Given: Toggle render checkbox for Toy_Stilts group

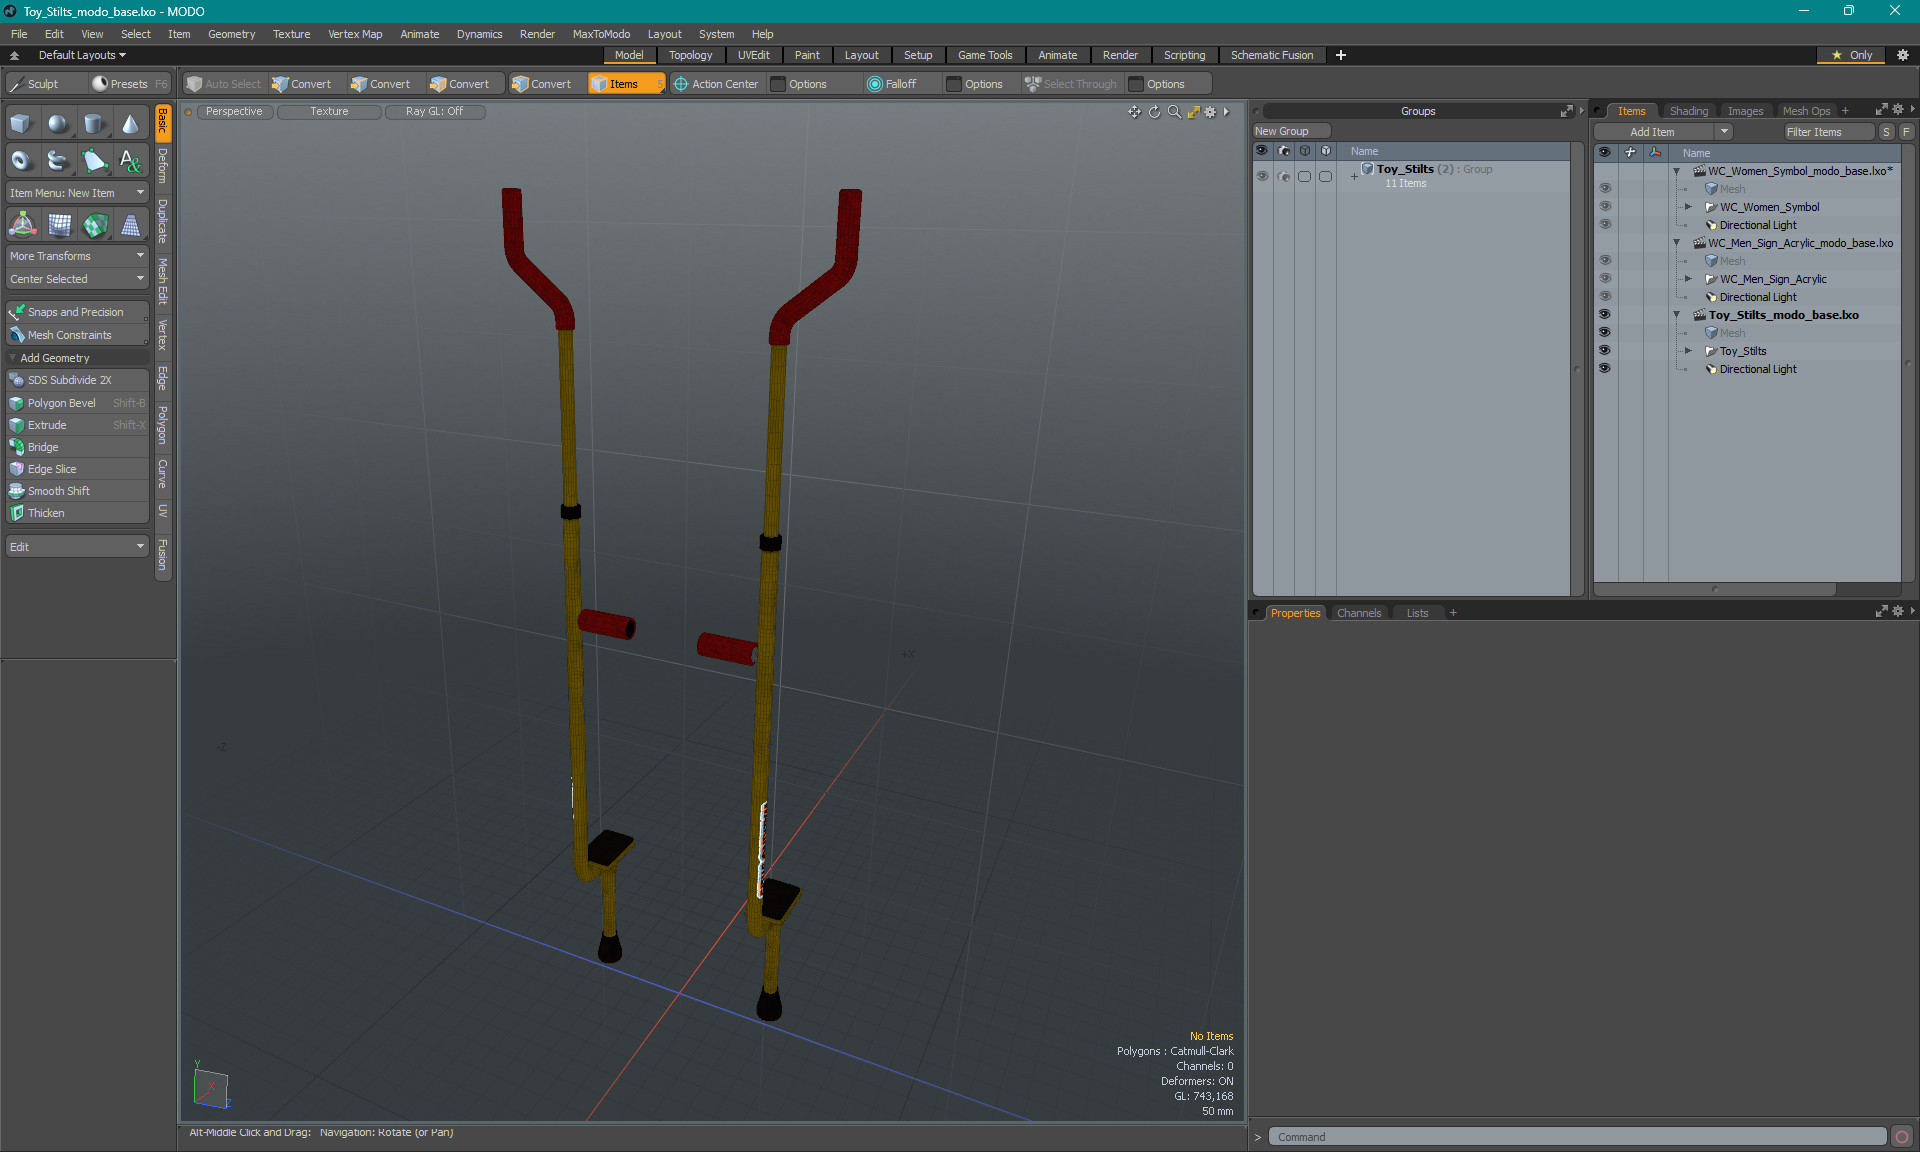Looking at the screenshot, I should coord(1284,176).
